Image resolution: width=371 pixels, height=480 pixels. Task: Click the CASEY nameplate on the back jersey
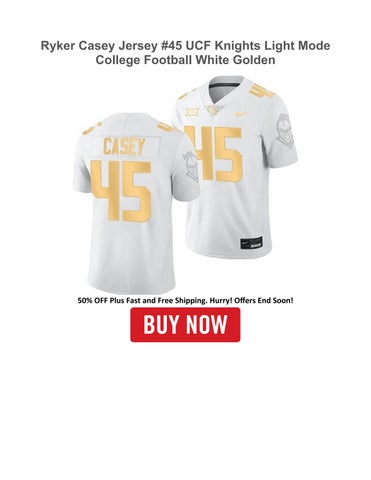(x=124, y=147)
